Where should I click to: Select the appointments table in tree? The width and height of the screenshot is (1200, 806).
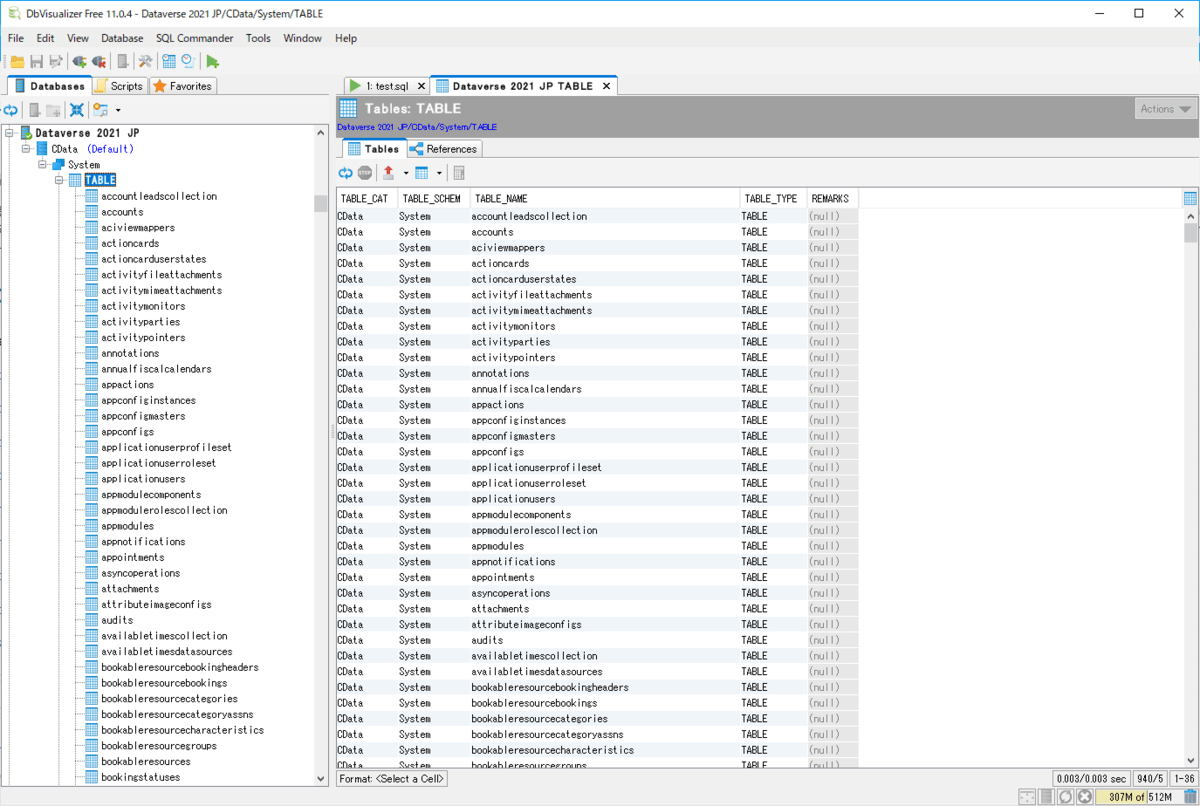click(132, 557)
